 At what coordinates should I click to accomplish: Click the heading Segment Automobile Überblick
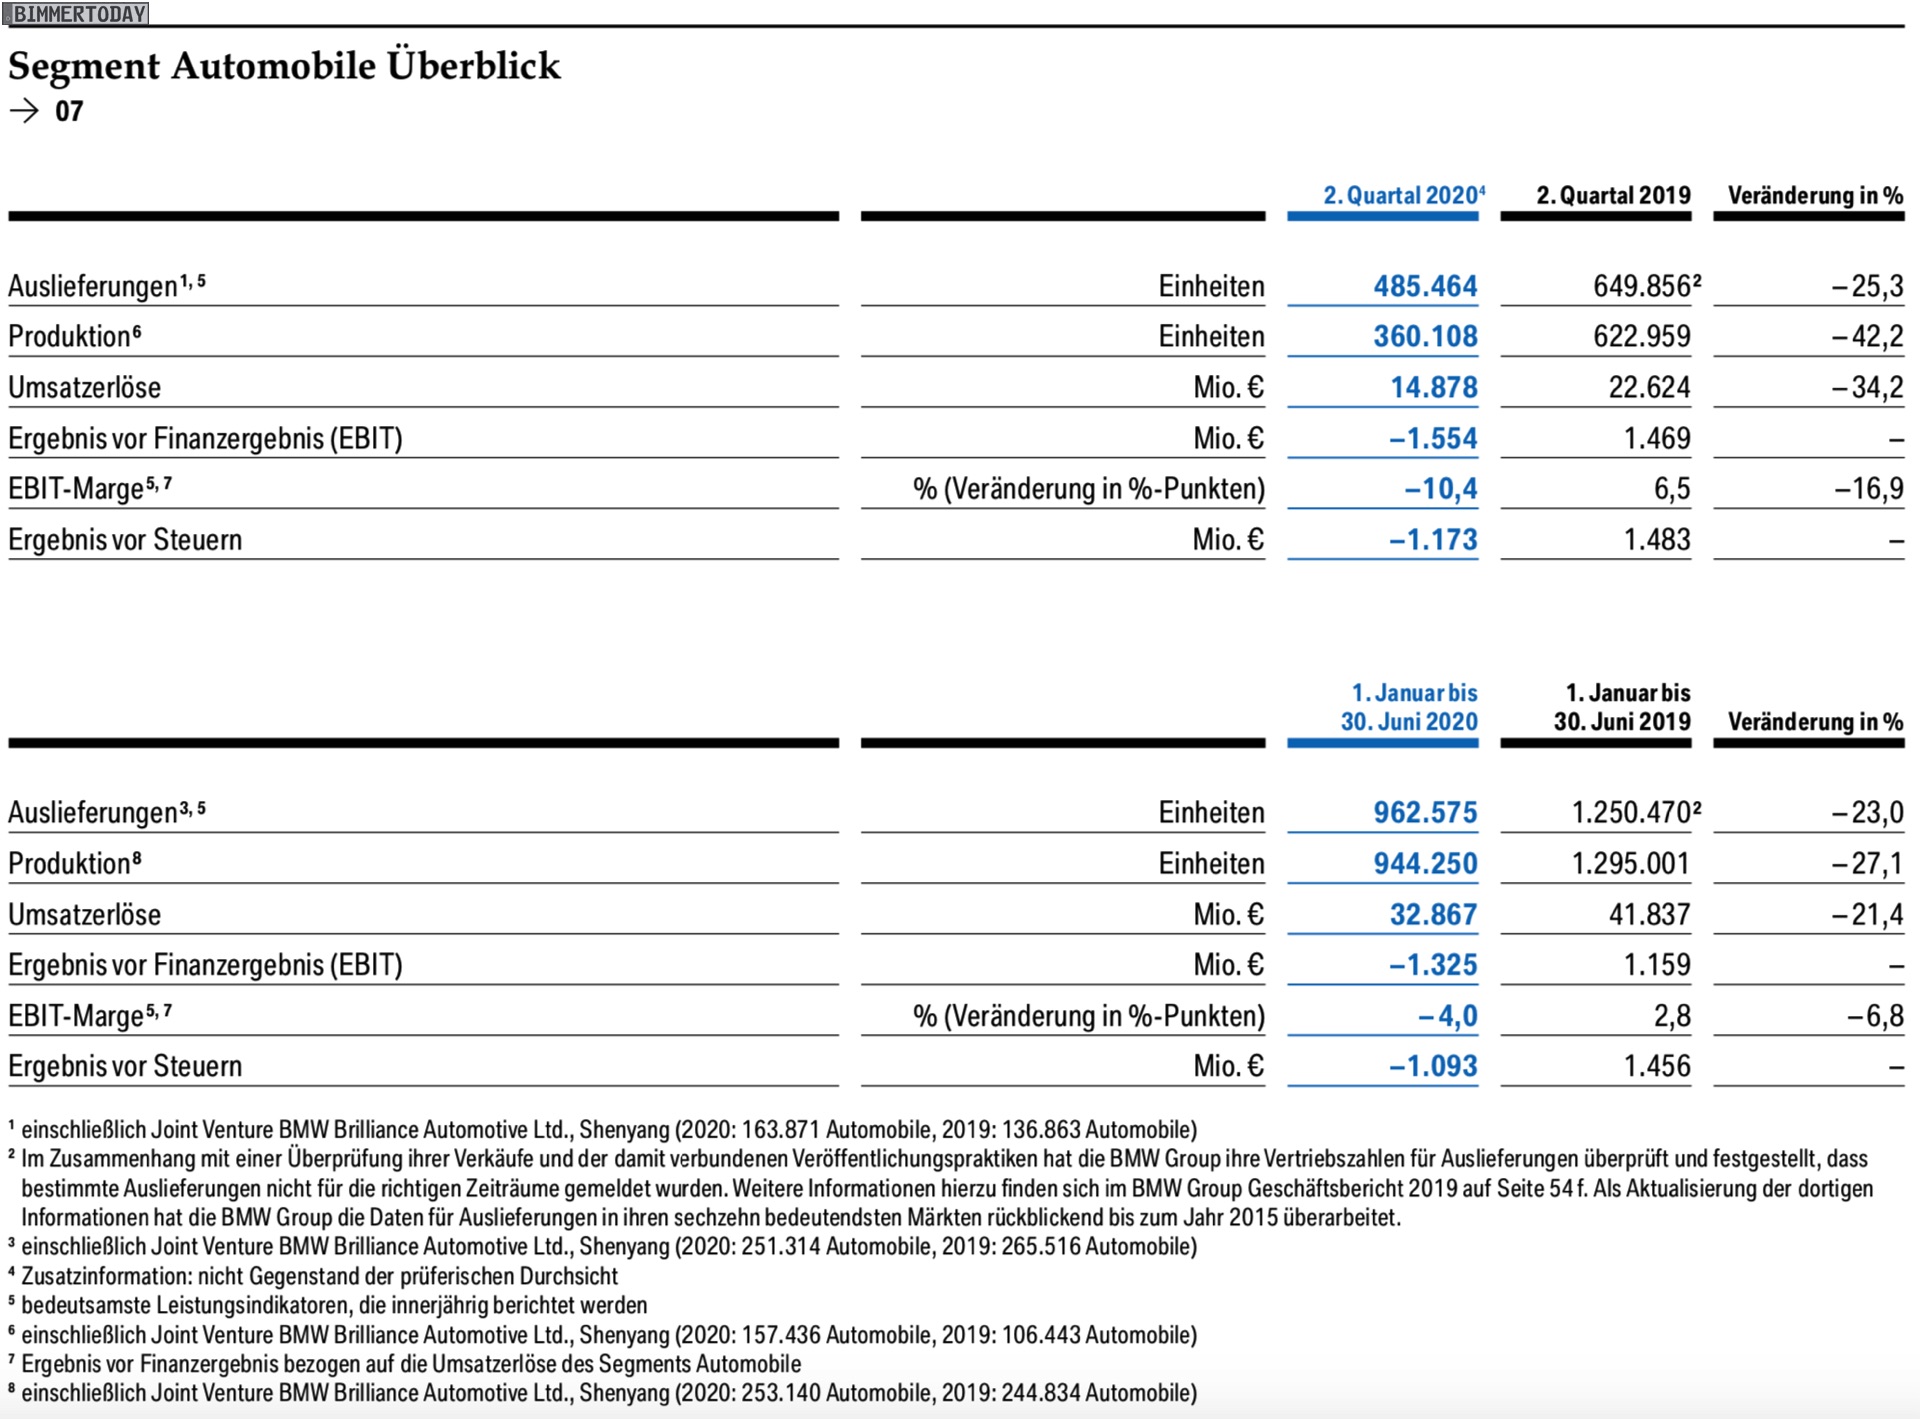point(284,66)
